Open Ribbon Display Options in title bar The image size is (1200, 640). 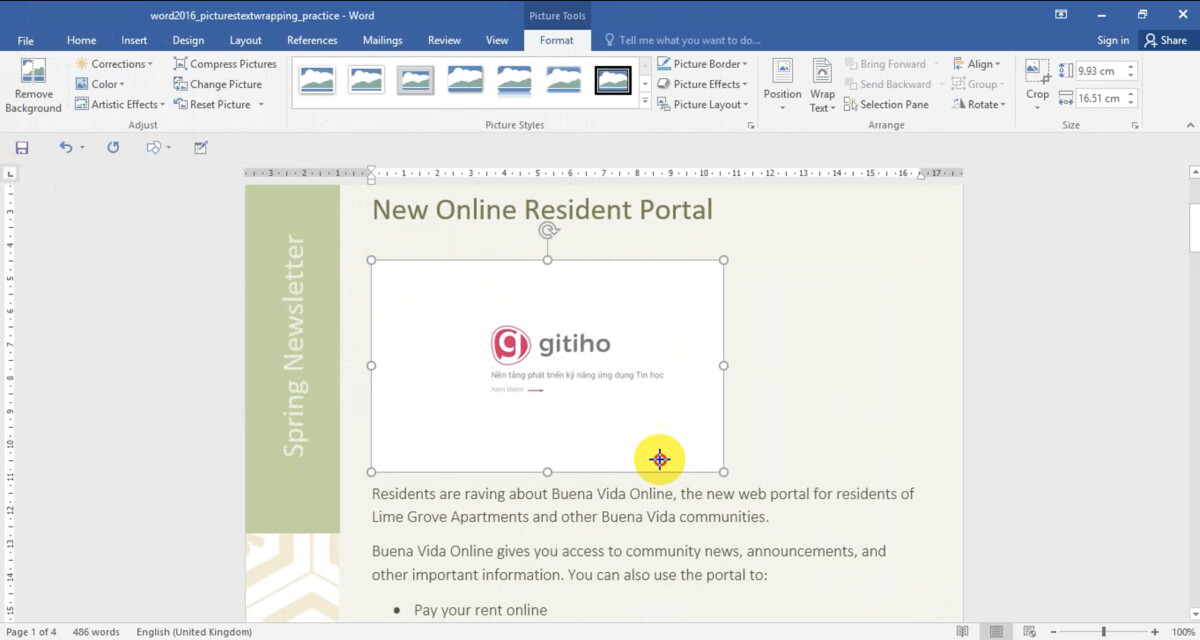(1061, 14)
